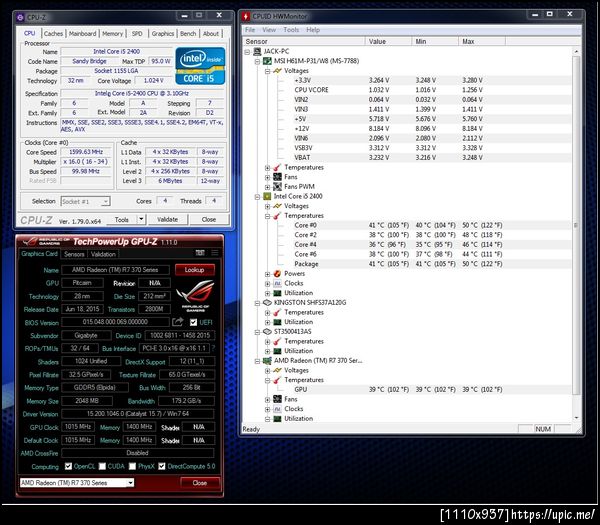600x525 pixels.
Task: Click the Utilization icon under Intel Core i5
Action: point(278,293)
